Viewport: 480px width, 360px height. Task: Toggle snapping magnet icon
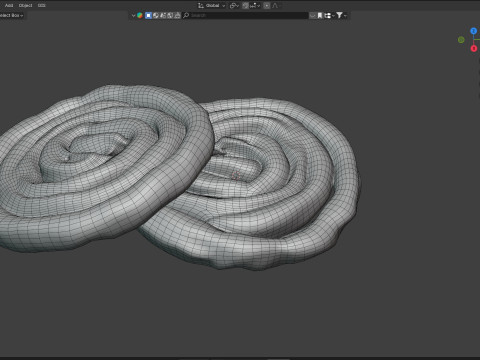click(x=245, y=5)
